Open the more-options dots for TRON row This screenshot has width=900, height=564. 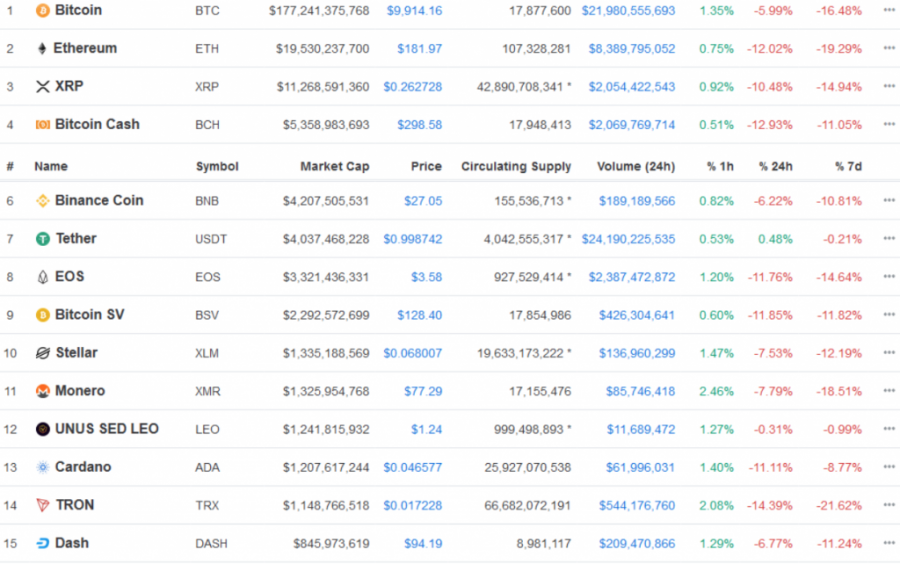pyautogui.click(x=889, y=505)
